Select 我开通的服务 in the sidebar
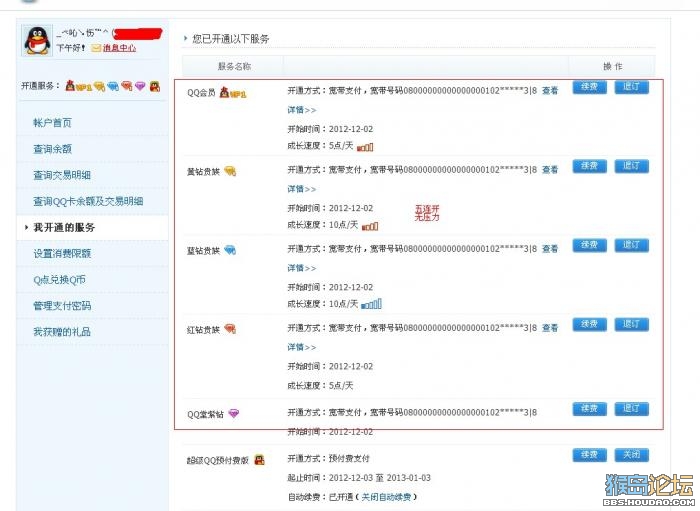The width and height of the screenshot is (700, 511). coord(64,228)
